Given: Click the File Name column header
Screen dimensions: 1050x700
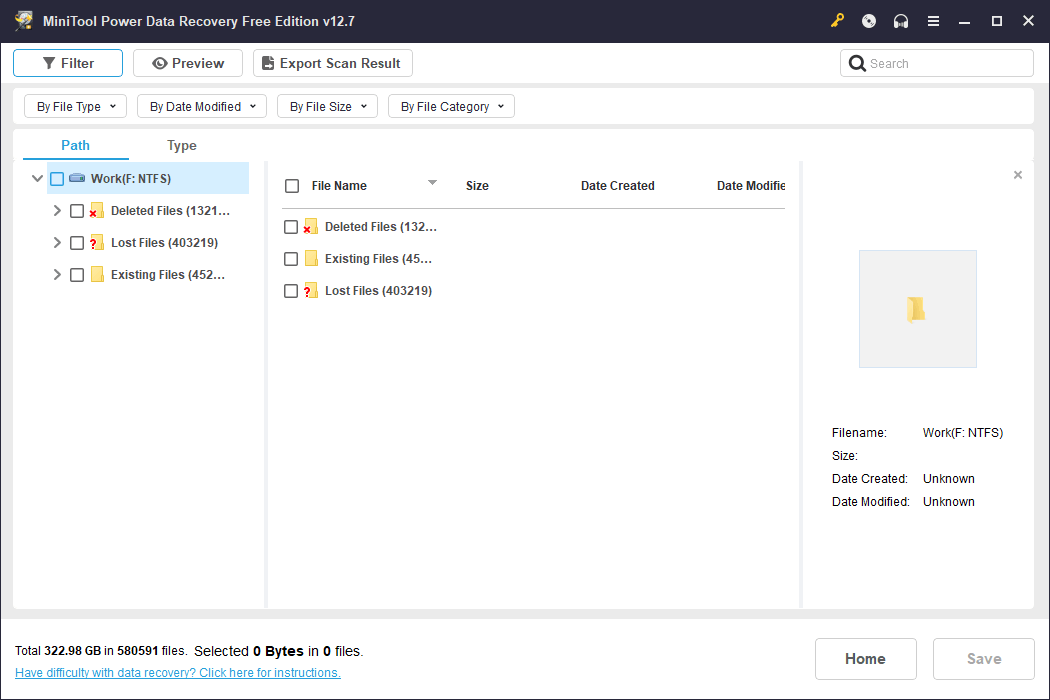Looking at the screenshot, I should click(339, 186).
